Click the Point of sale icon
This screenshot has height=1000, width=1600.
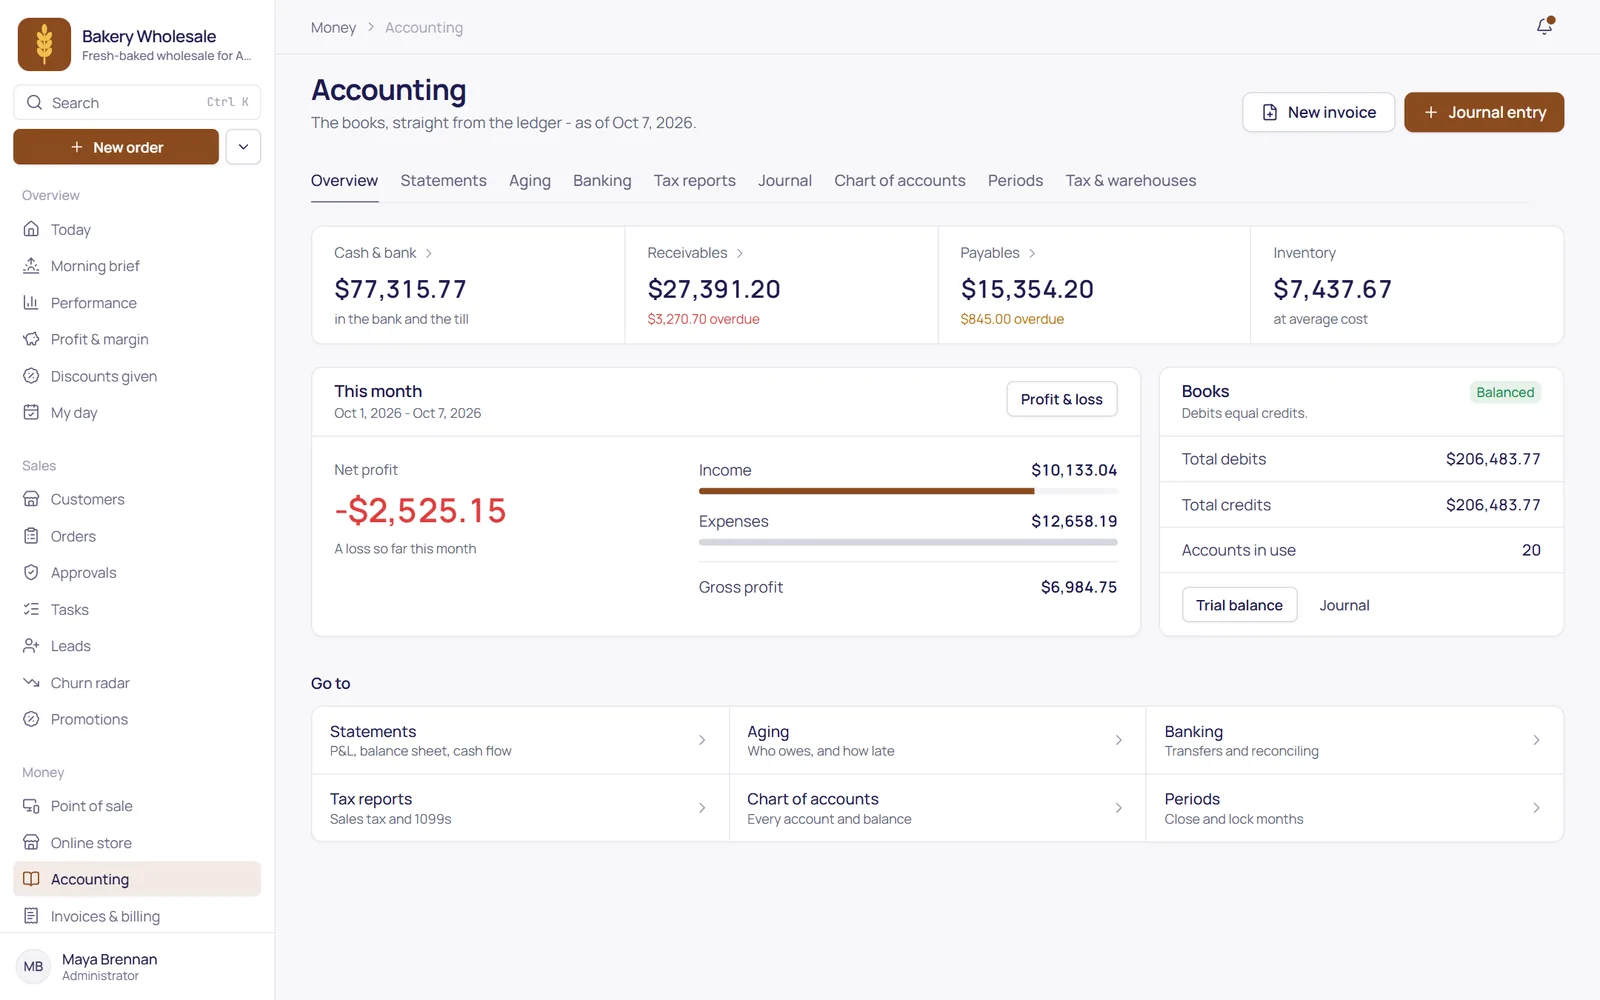pos(31,806)
